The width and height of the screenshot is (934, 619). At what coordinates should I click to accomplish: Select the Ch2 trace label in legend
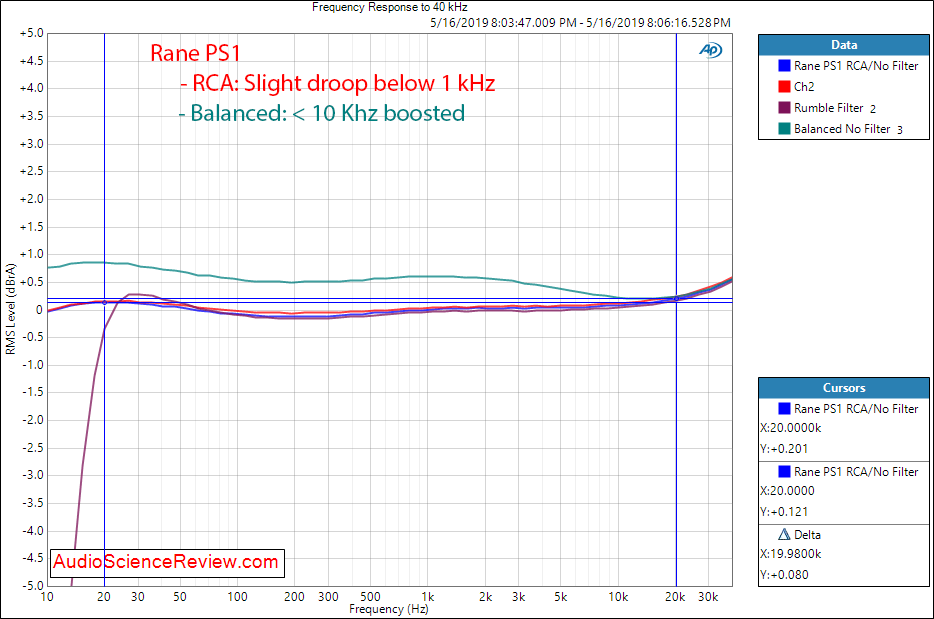point(804,87)
